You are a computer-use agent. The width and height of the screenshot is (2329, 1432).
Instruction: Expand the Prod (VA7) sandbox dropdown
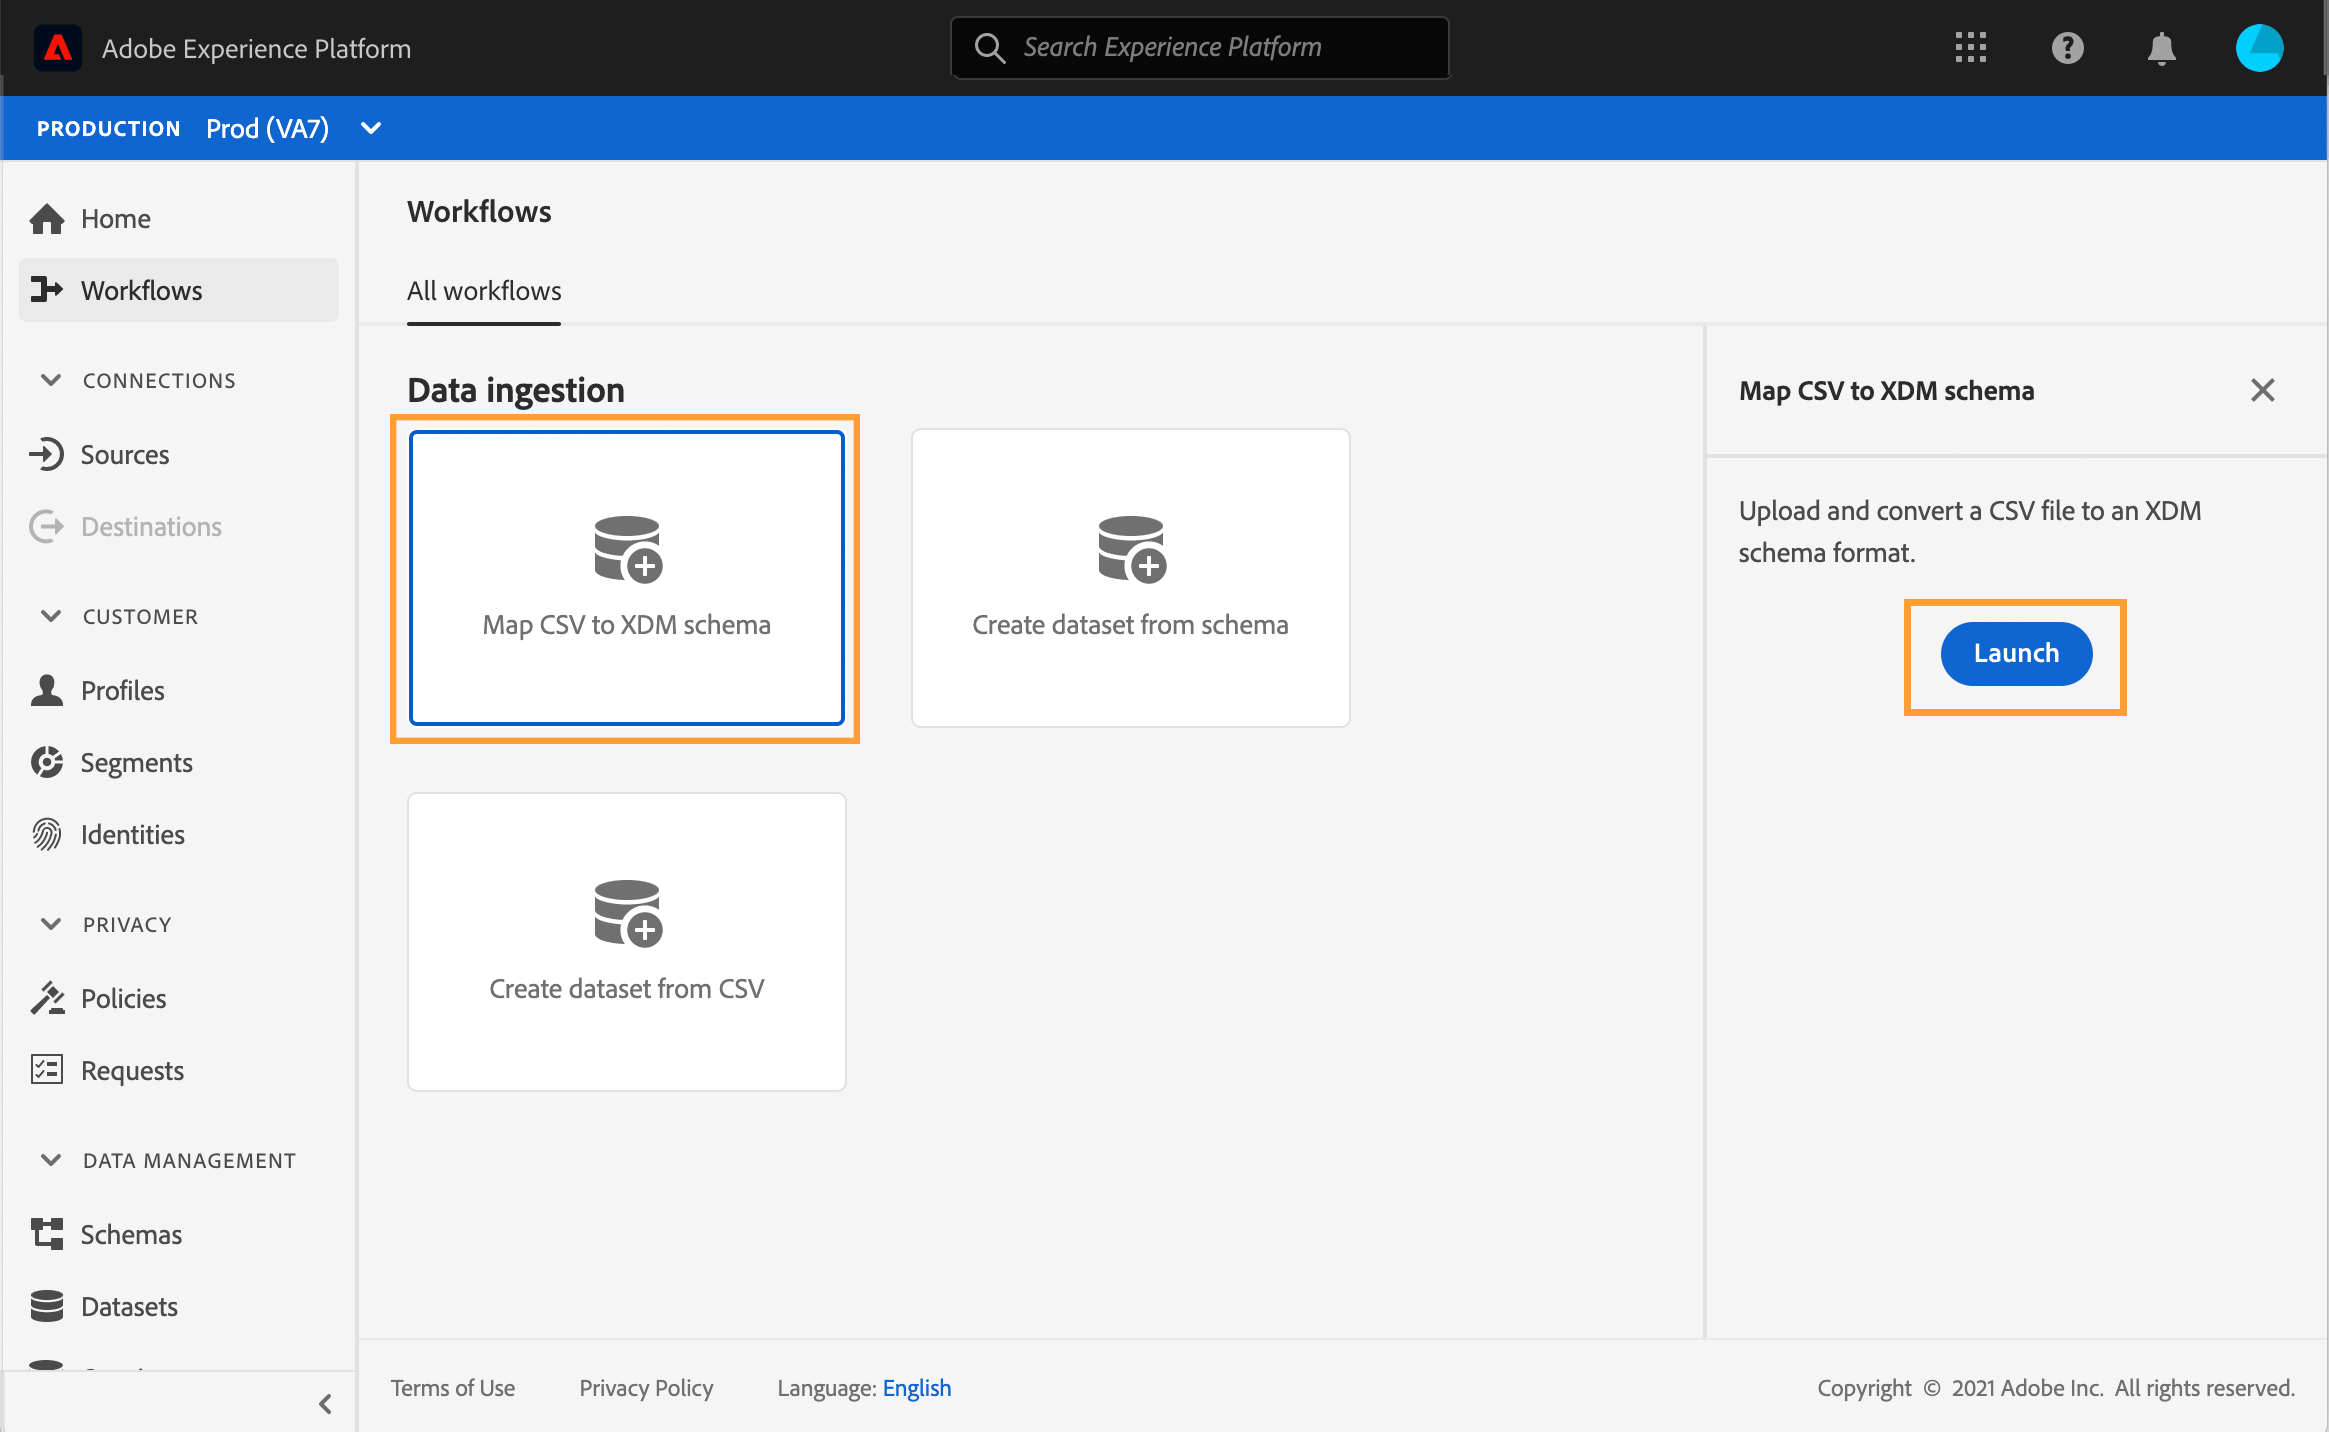[x=371, y=128]
